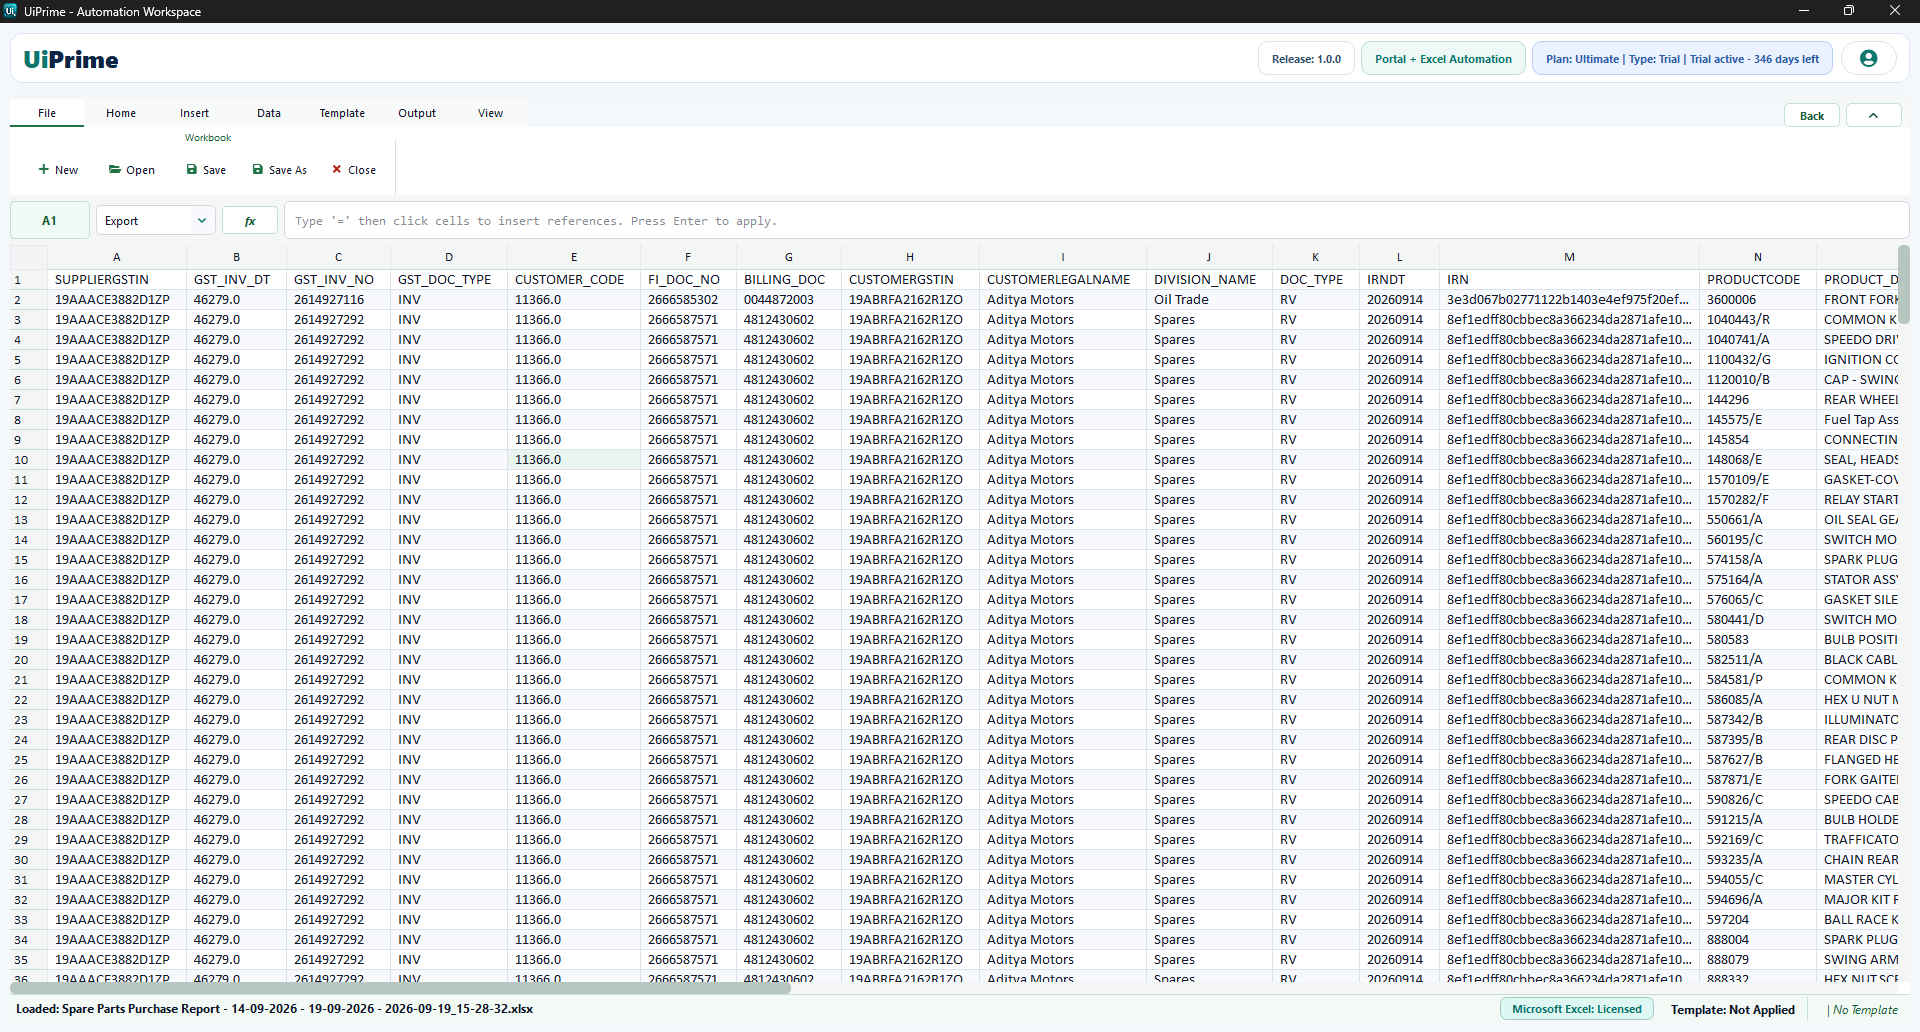The width and height of the screenshot is (1920, 1032).
Task: Click the GST_DOC_TYPE header cell
Action: point(448,280)
